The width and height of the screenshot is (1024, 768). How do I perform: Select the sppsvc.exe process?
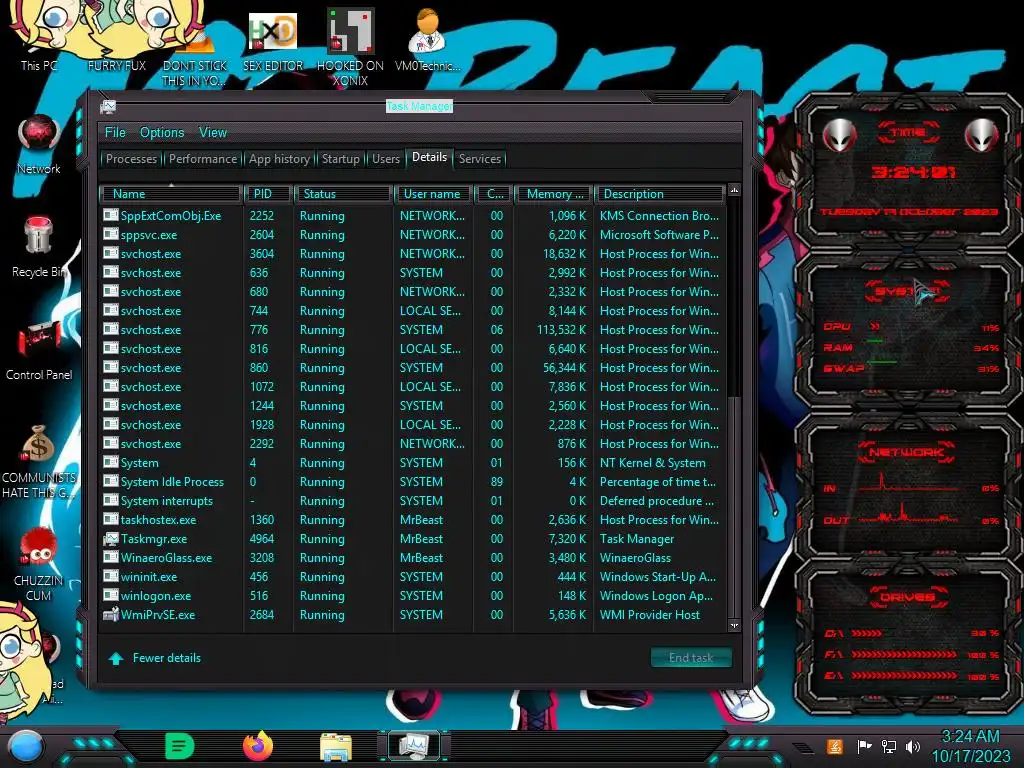pos(411,234)
